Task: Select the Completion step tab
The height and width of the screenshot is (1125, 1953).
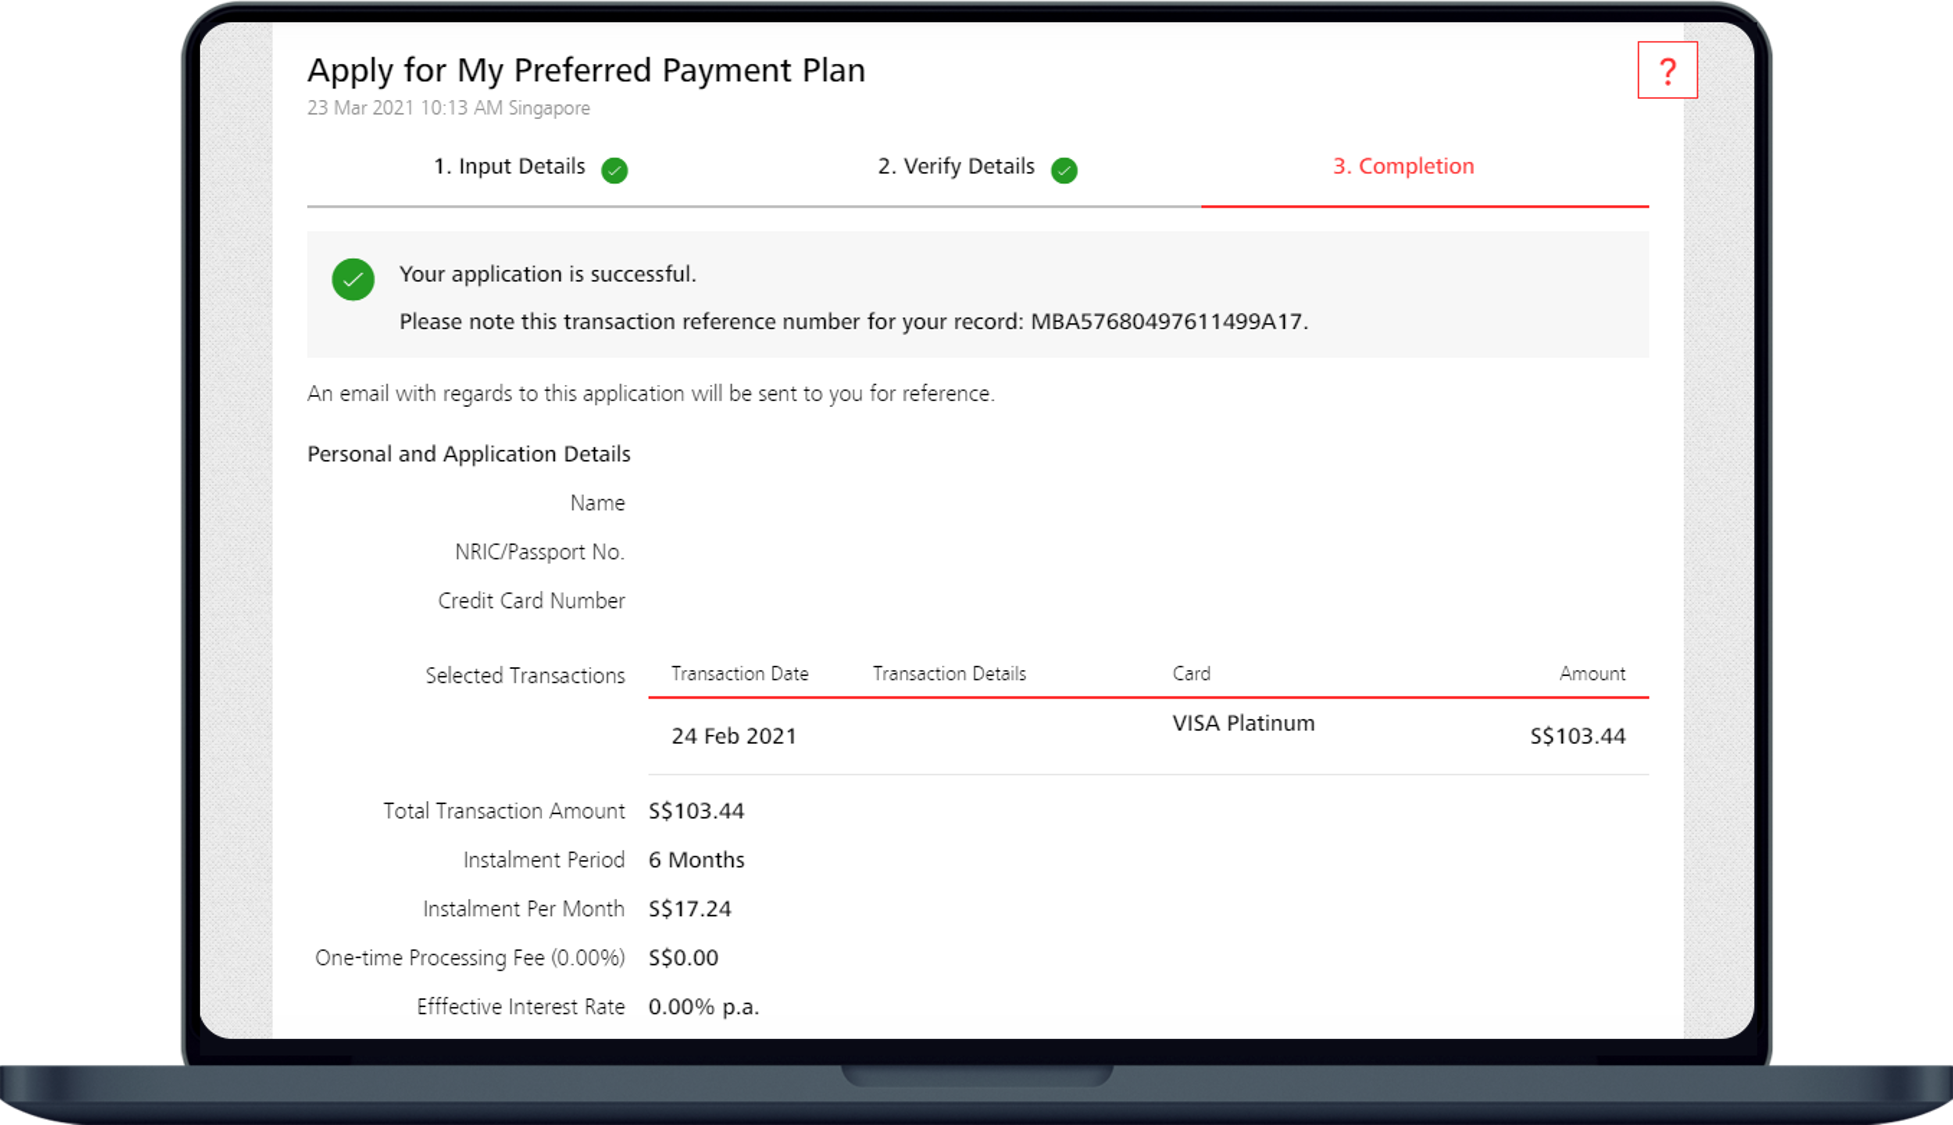Action: click(1403, 167)
